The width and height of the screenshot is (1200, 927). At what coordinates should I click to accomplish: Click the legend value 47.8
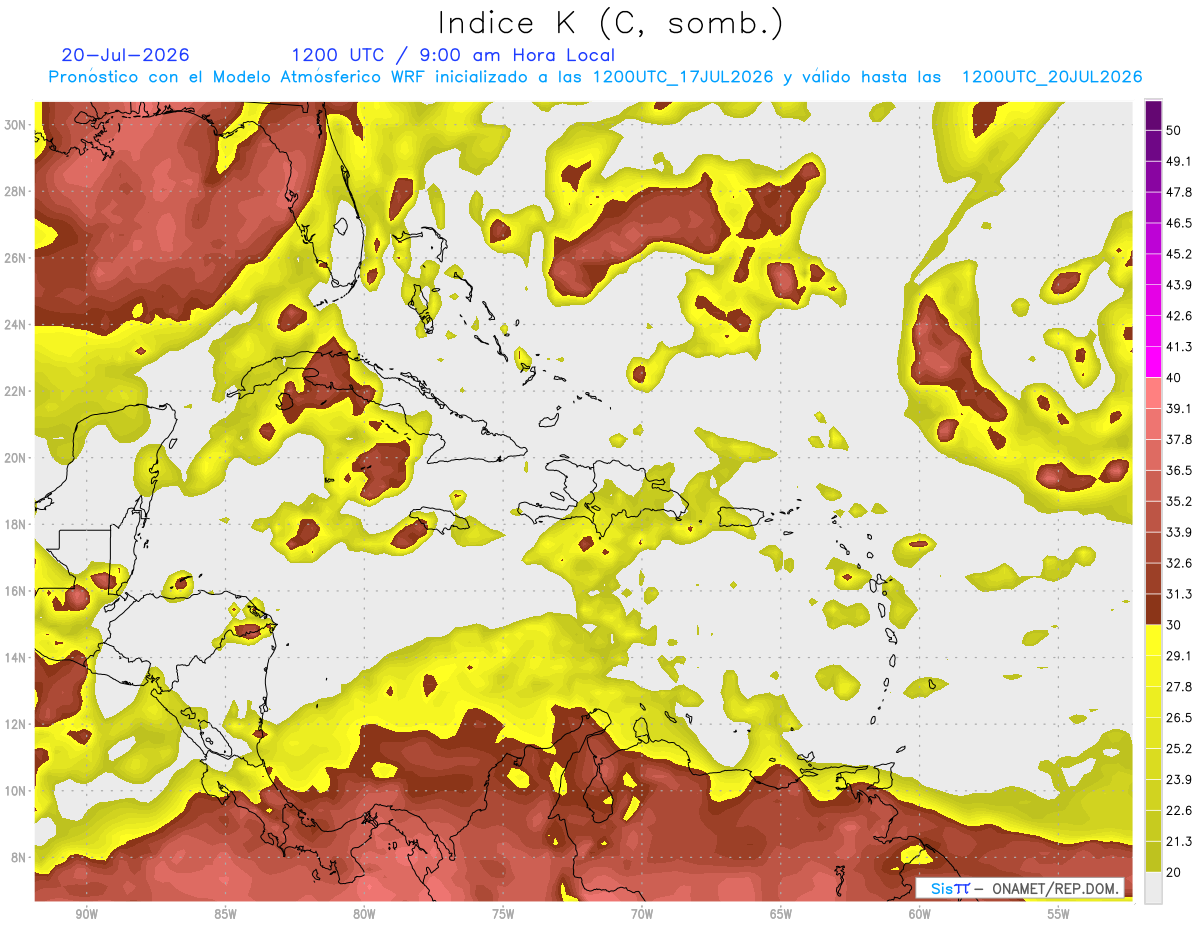click(1178, 191)
